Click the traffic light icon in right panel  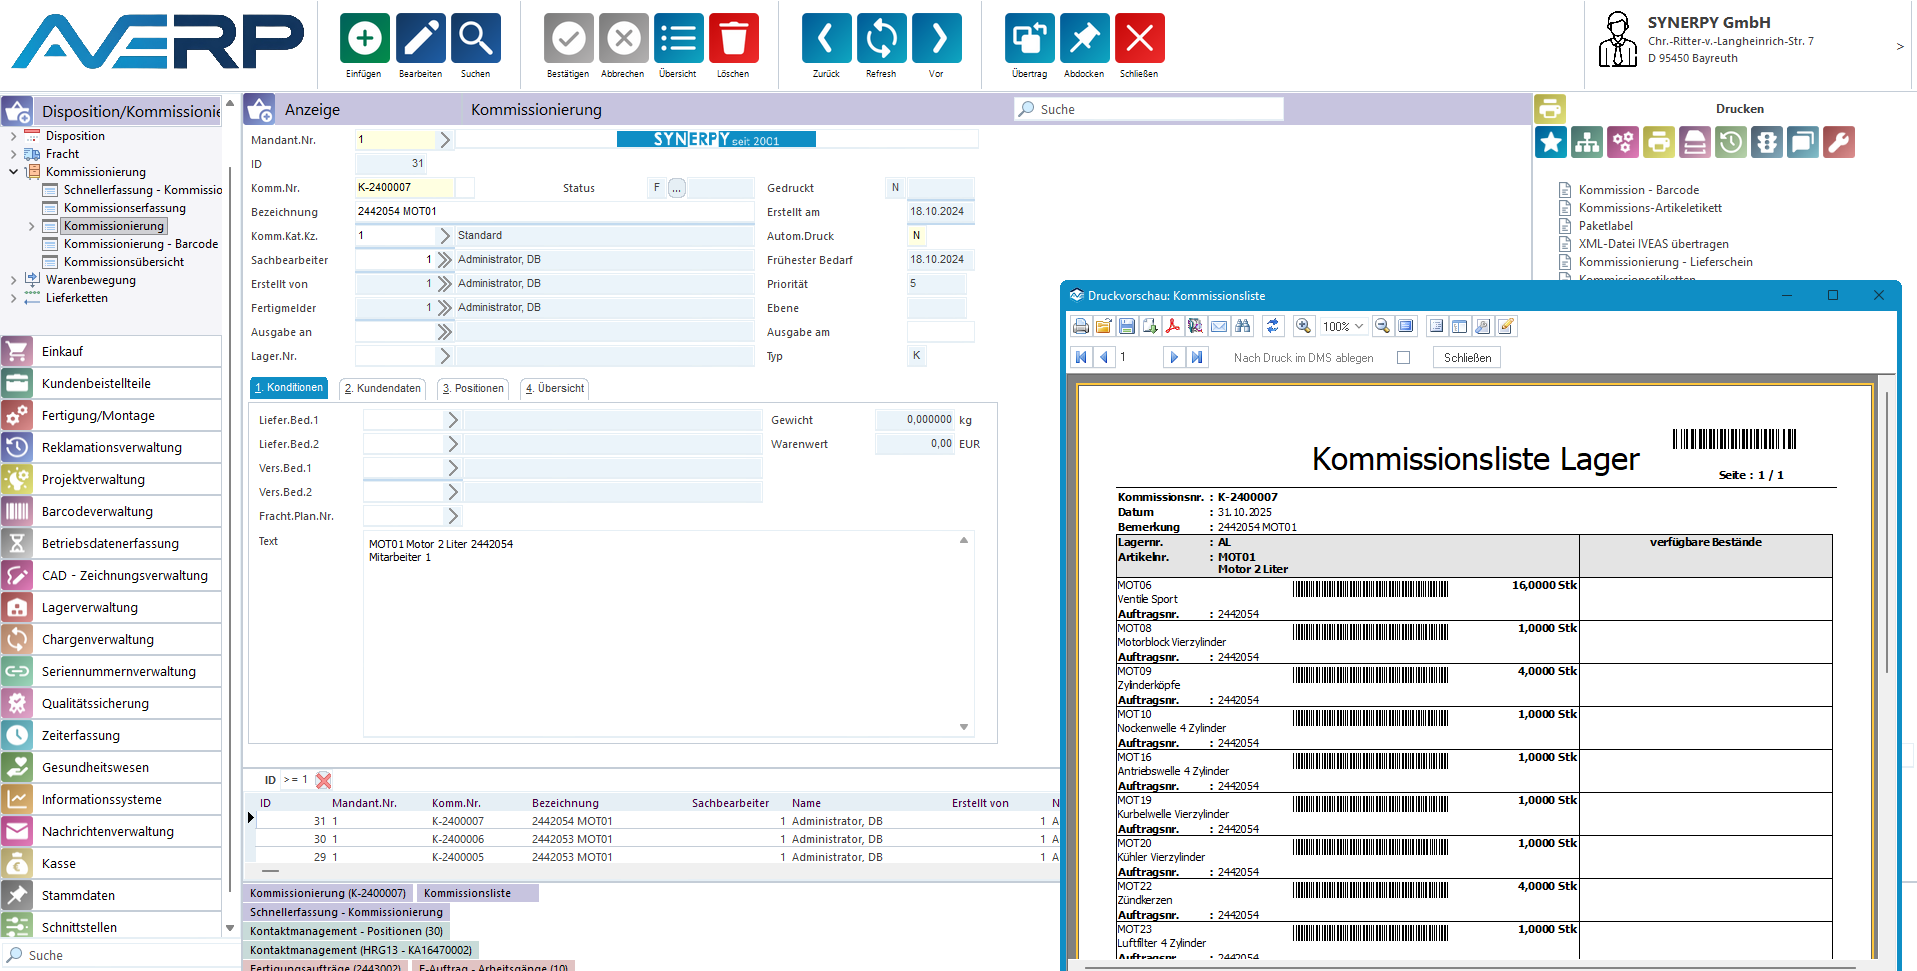click(x=1767, y=143)
